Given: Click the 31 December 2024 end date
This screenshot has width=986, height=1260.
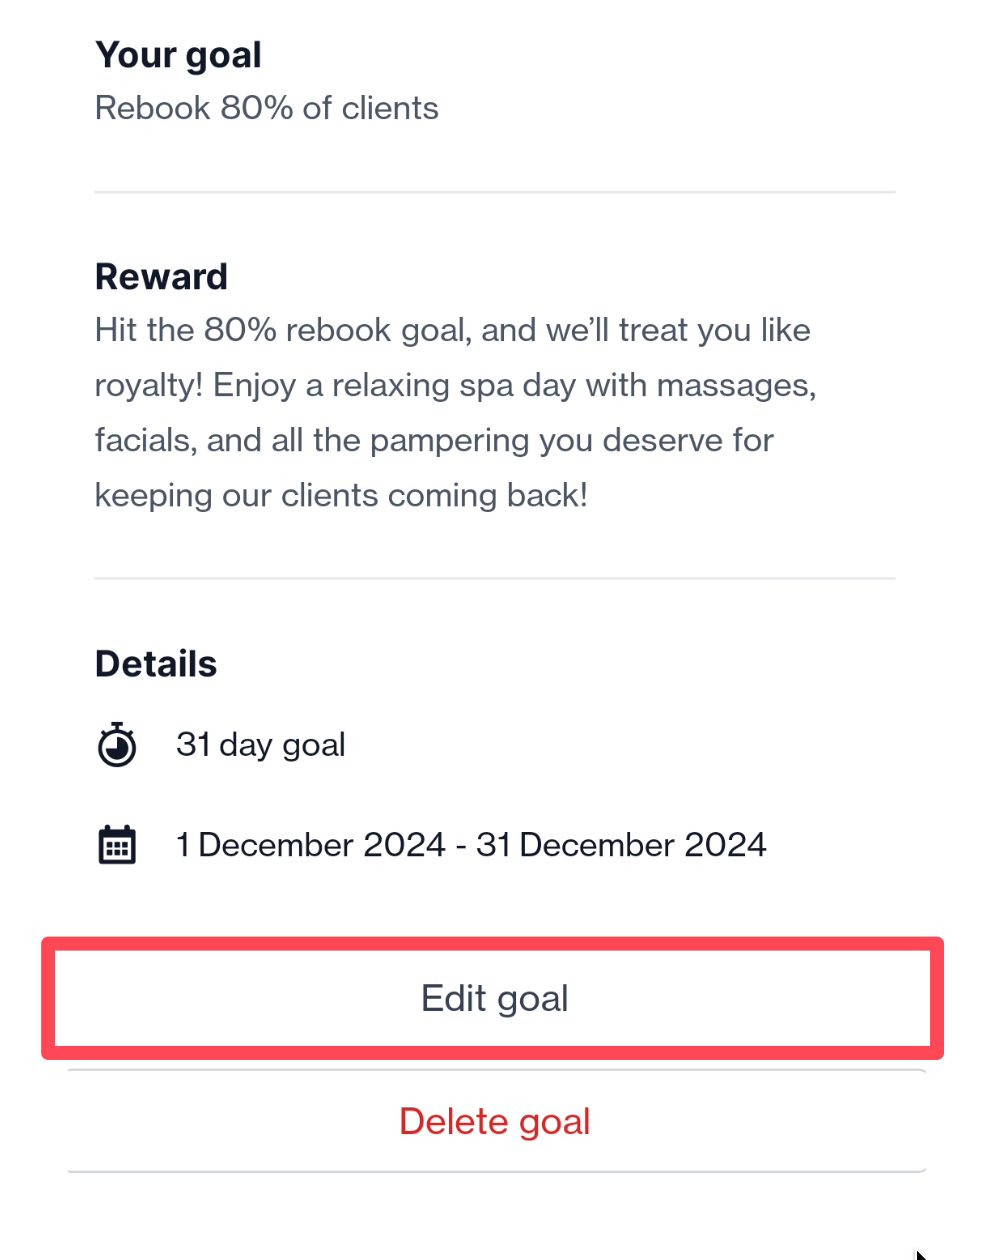Looking at the screenshot, I should coord(621,845).
